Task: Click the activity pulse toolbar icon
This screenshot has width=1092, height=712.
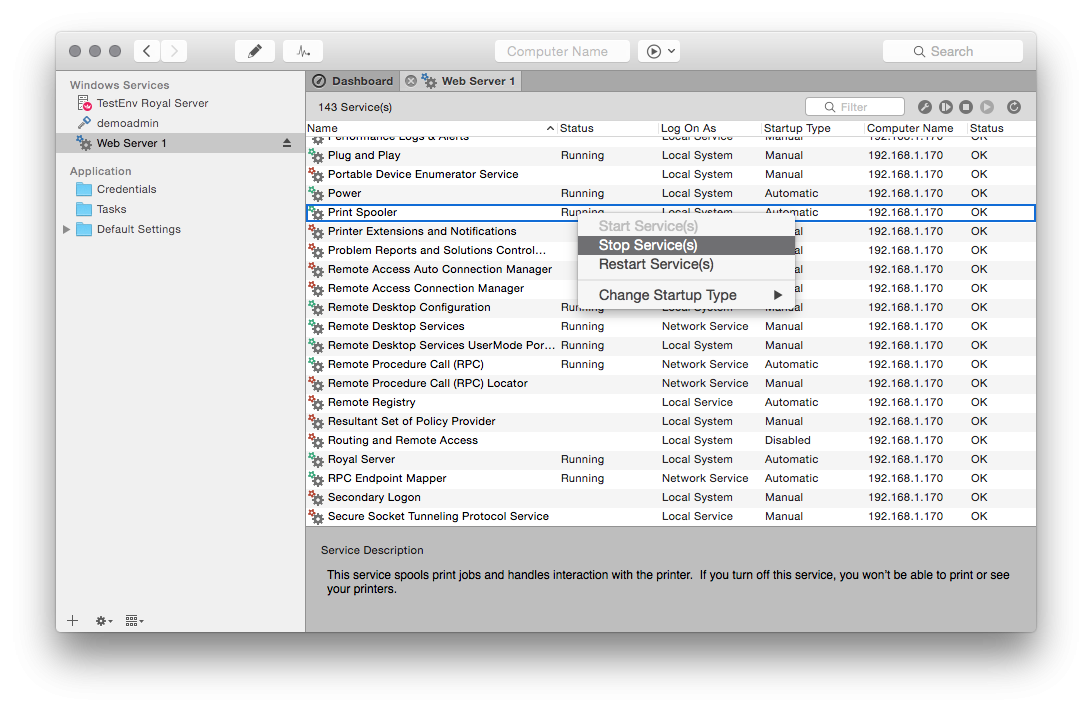Action: [x=302, y=51]
